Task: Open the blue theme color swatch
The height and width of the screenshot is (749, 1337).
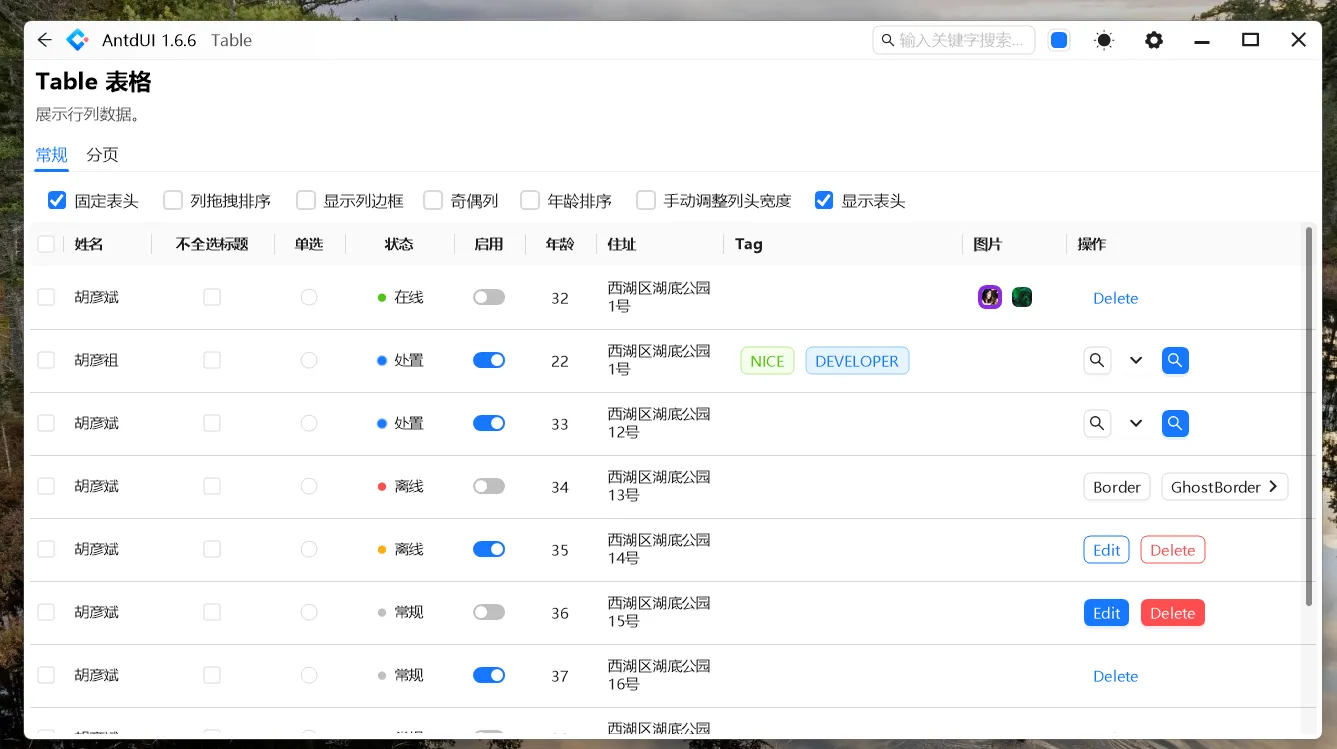Action: 1059,40
